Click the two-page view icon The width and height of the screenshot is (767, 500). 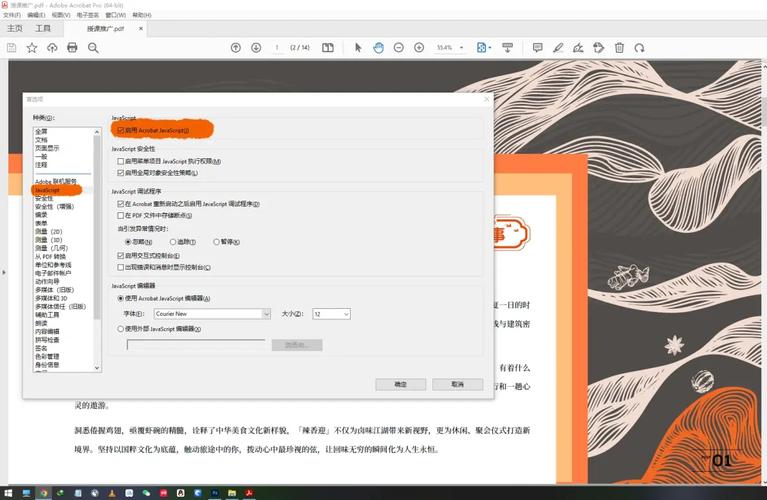tap(328, 47)
